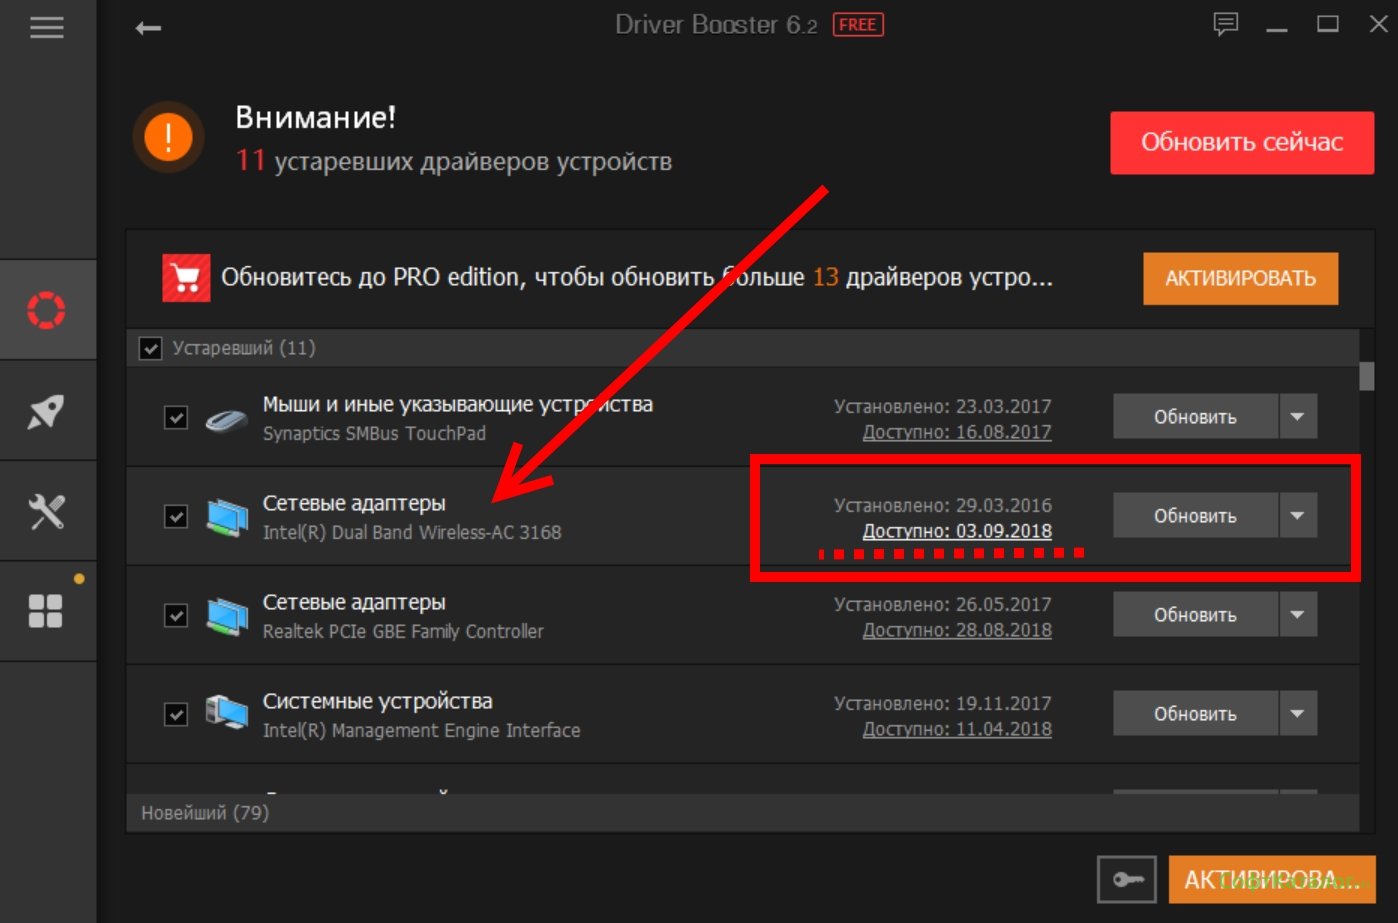Viewport: 1398px width, 923px height.
Task: Select Intel(R) Management Engine Interface text
Action: (x=421, y=731)
